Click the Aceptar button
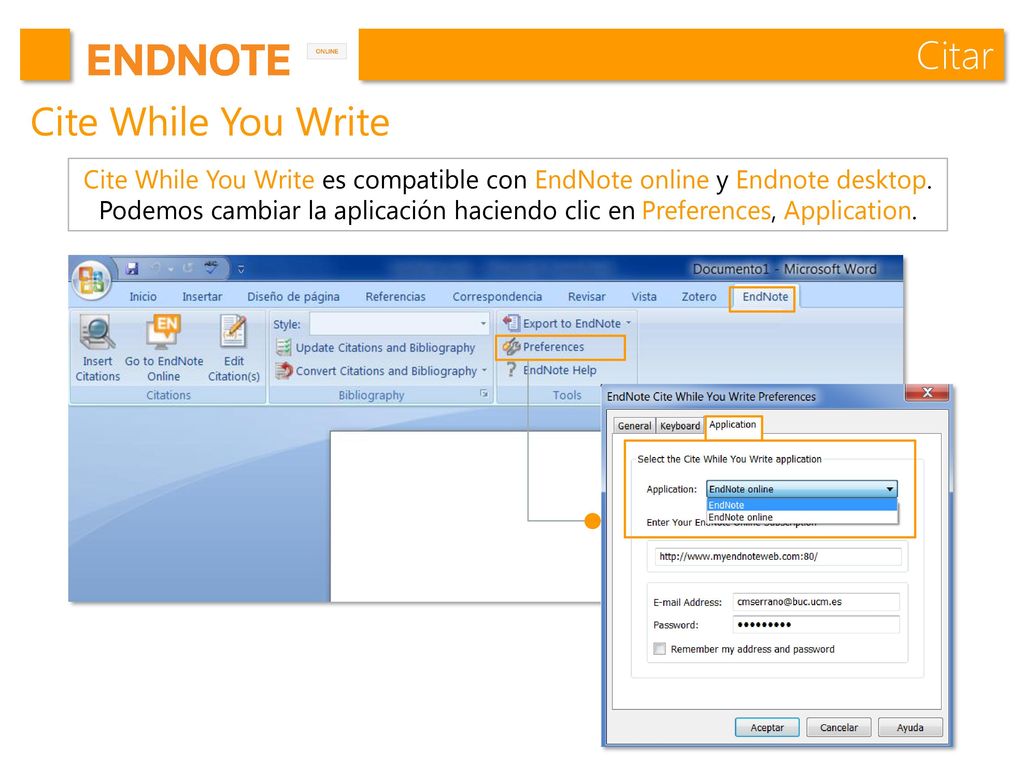This screenshot has height=768, width=1024. tap(767, 728)
